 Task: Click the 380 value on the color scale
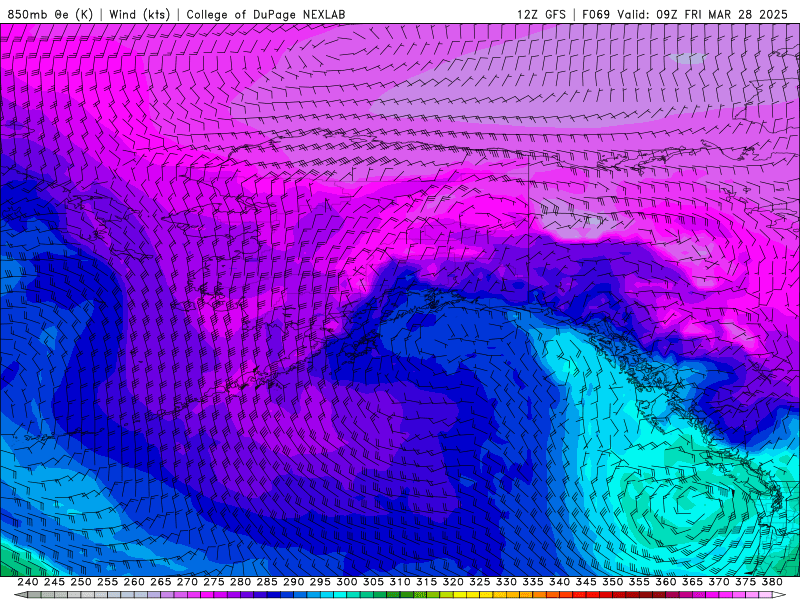point(772,582)
